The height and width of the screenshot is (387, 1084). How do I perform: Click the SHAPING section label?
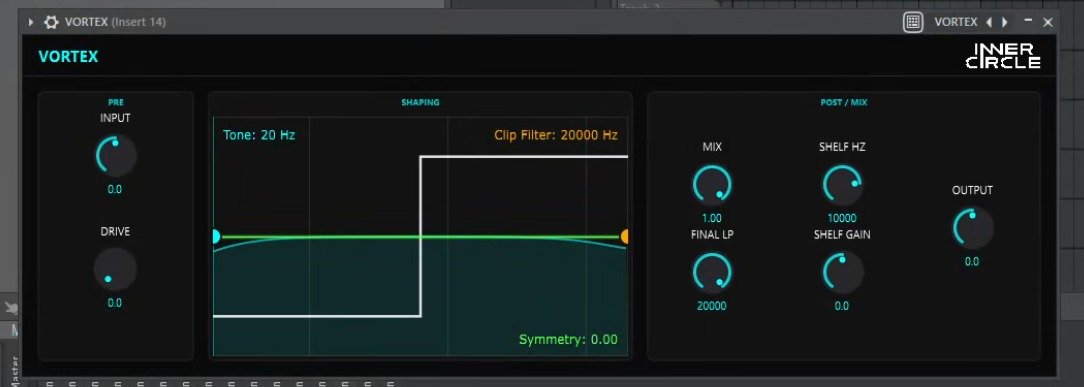pos(420,102)
